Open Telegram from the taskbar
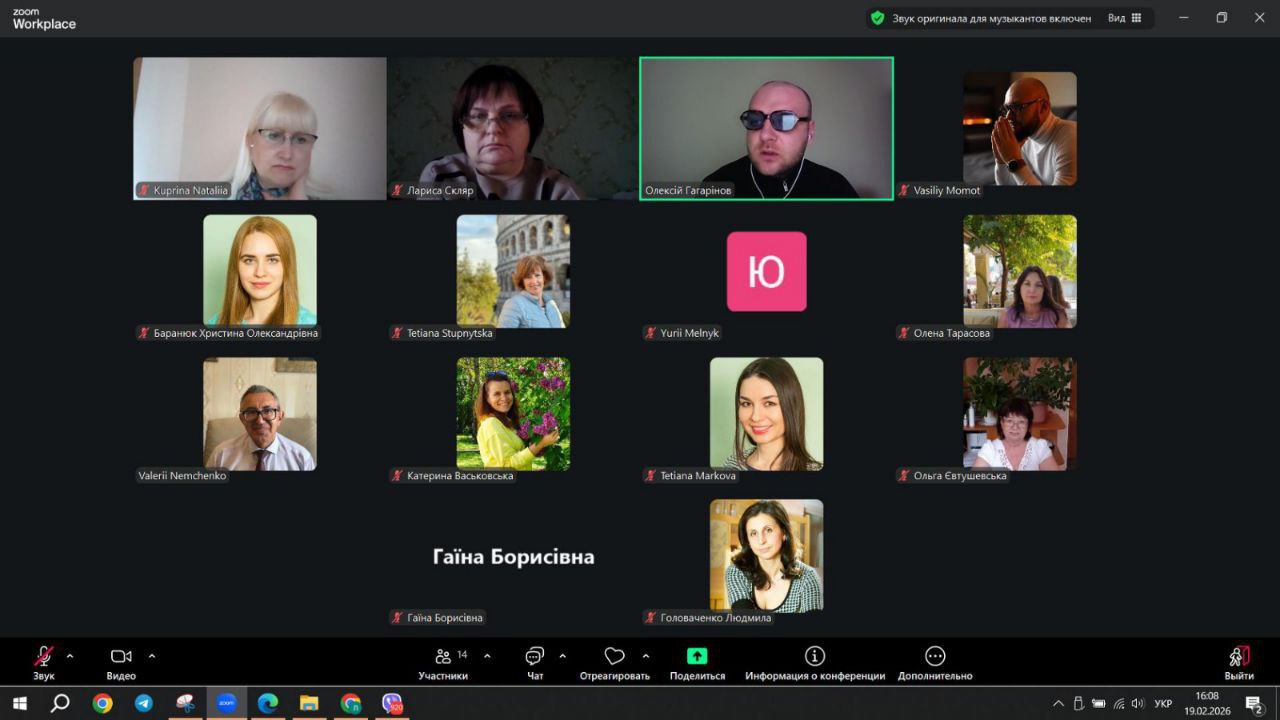The height and width of the screenshot is (720, 1280). click(144, 703)
